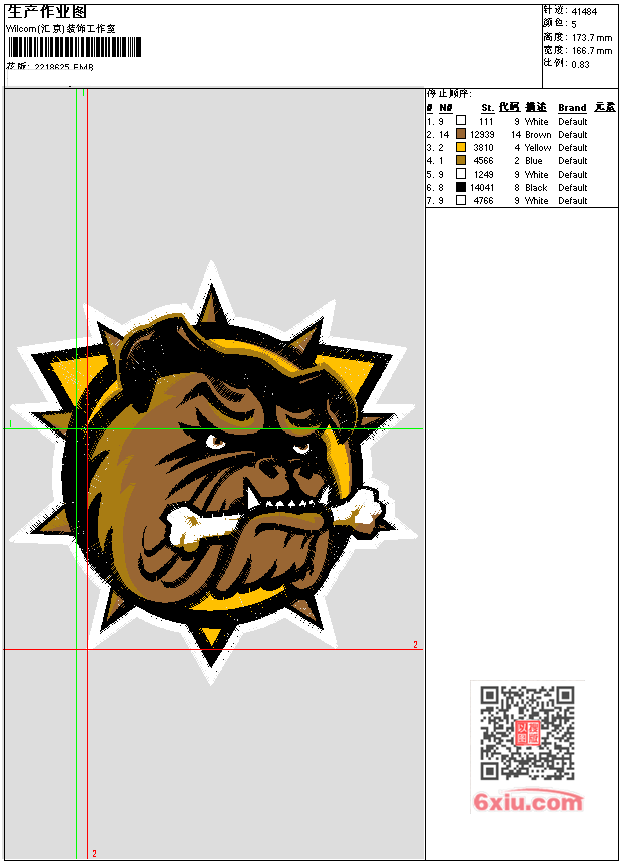Click the bulldog embroidery design preview
The width and height of the screenshot is (620, 861).
point(213,472)
